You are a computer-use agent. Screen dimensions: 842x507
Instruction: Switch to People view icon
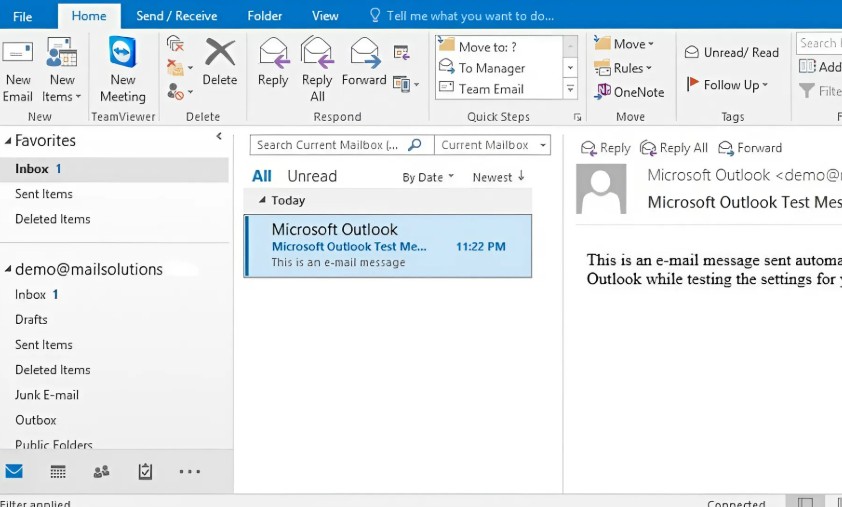101,472
